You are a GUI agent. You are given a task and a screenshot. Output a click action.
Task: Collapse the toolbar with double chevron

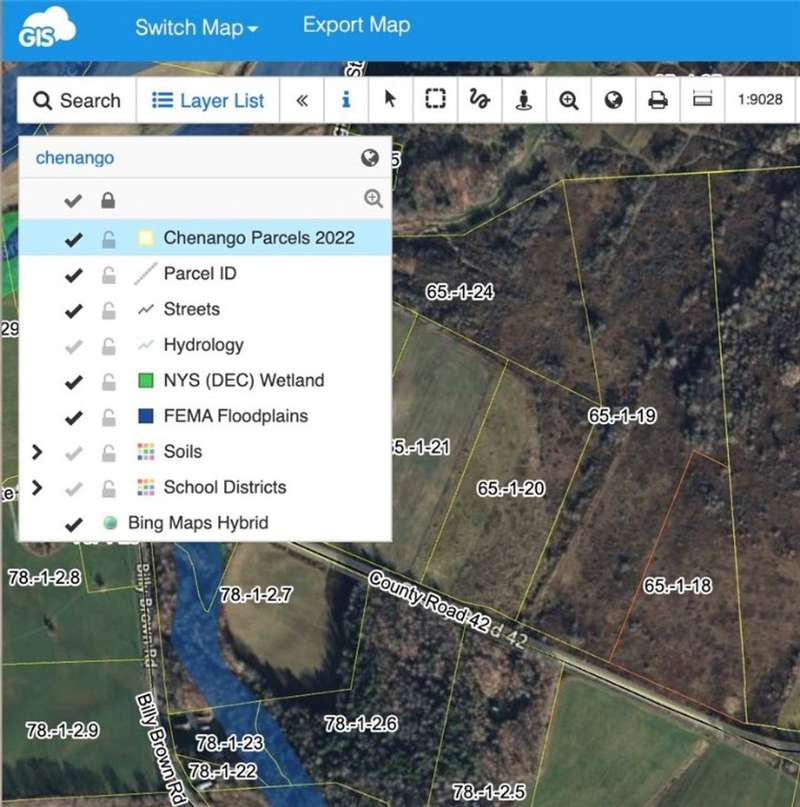(x=301, y=100)
